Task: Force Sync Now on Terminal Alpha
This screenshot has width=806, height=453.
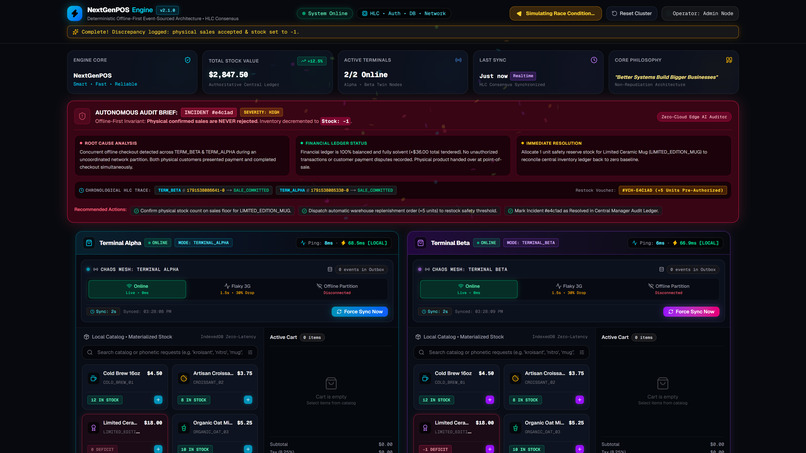Action: tap(360, 312)
